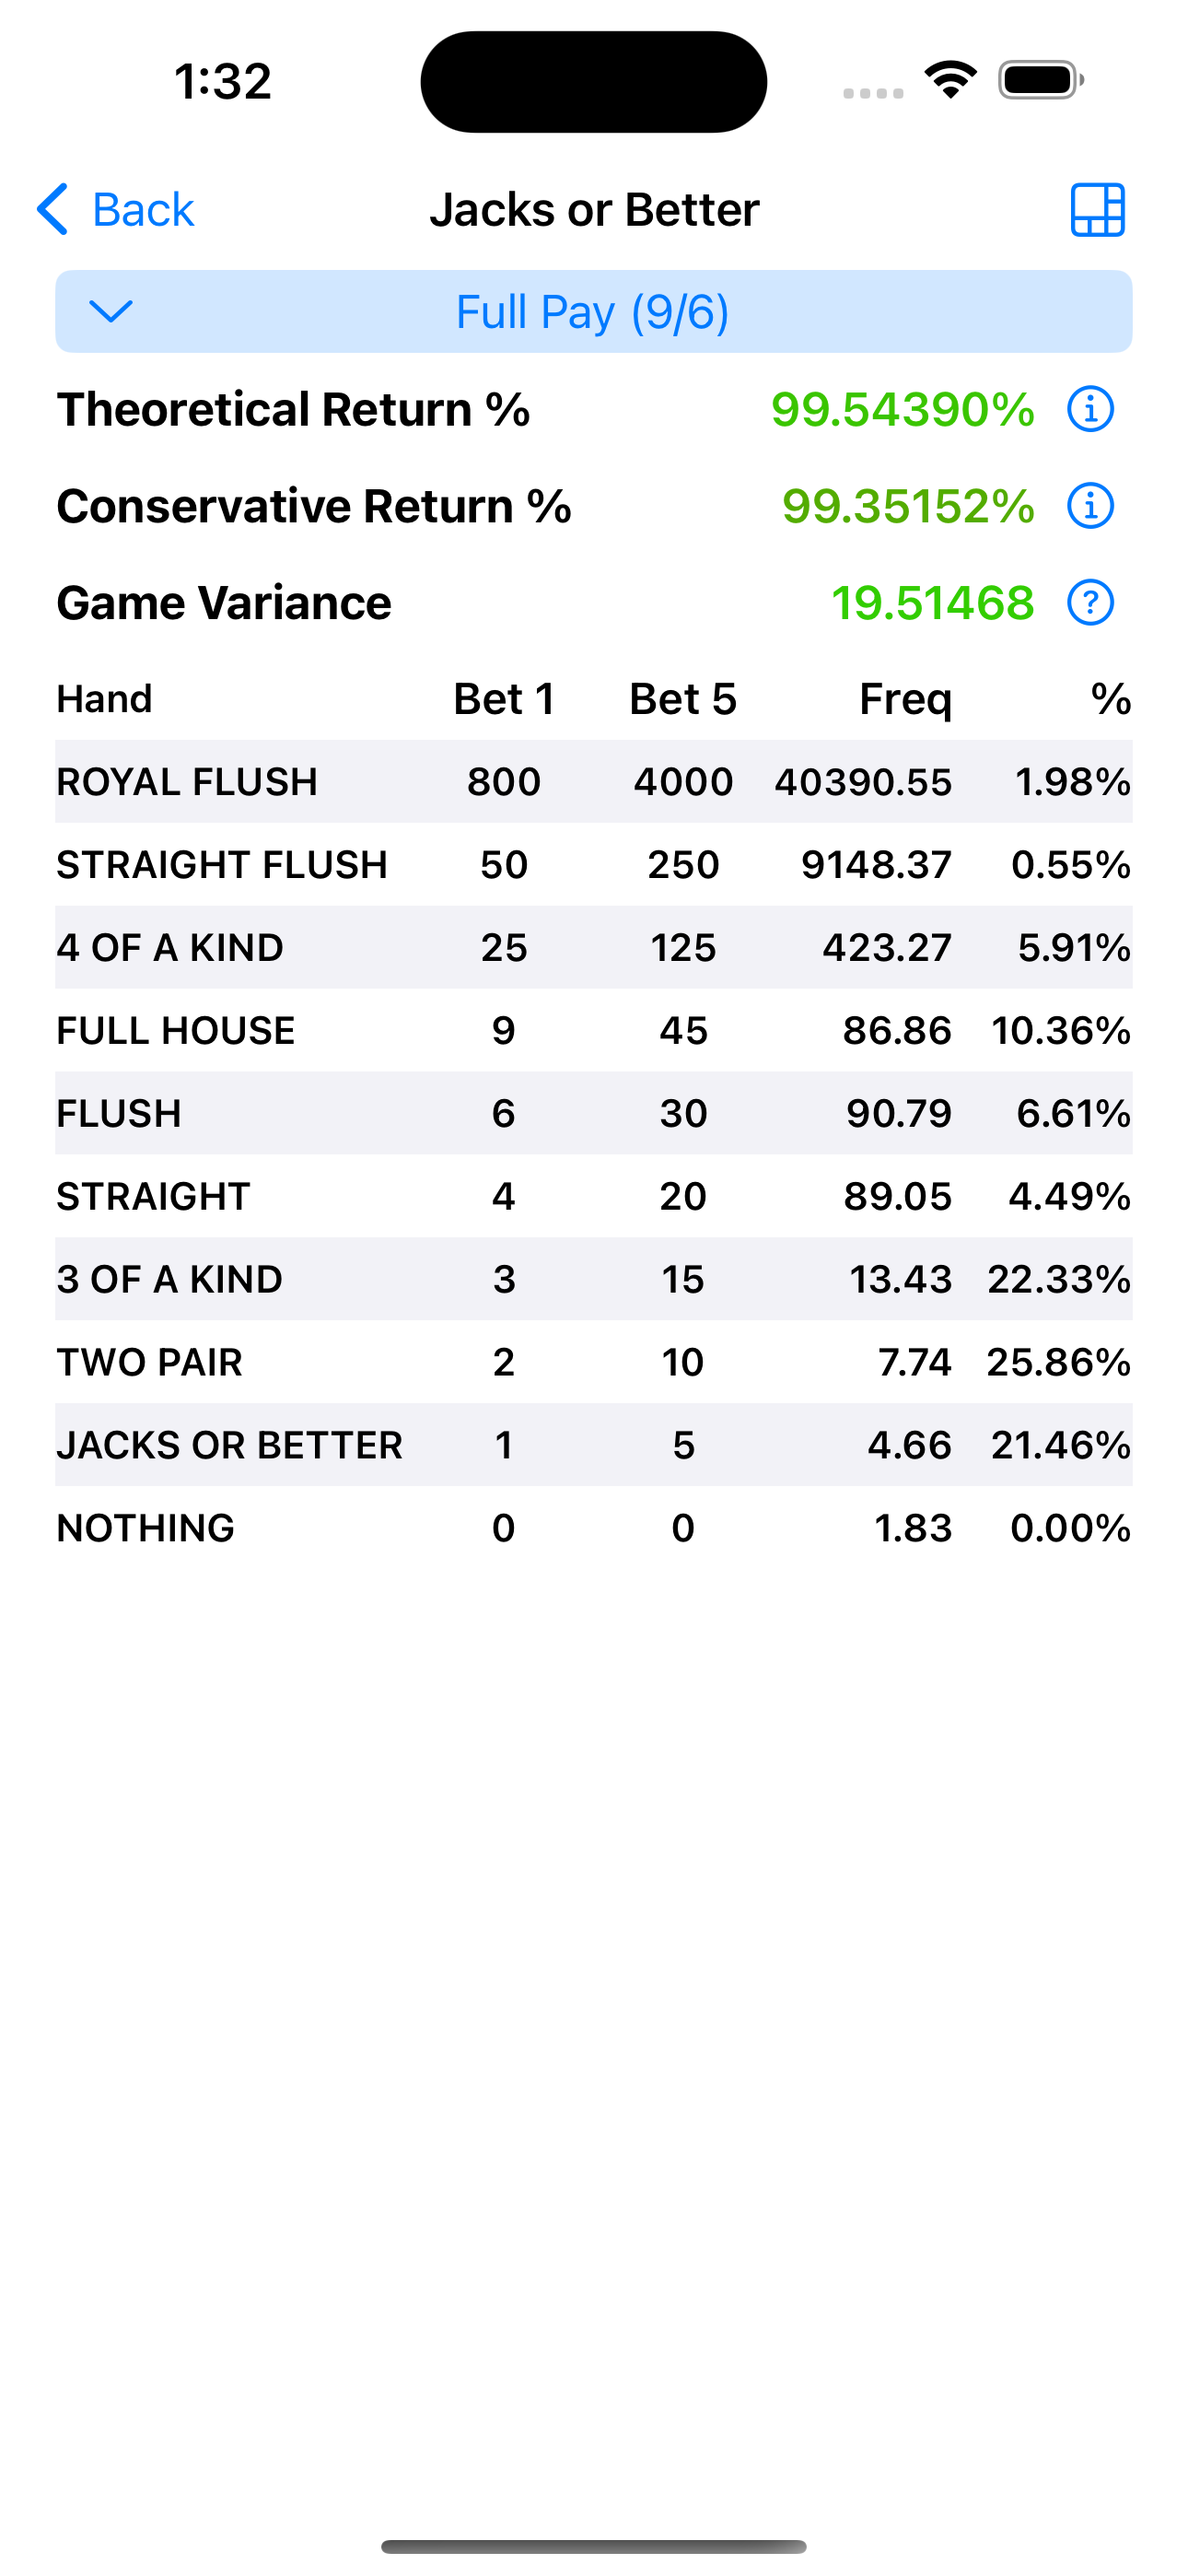Tap the 4 OF A KIND row
1188x2576 pixels.
(593, 948)
